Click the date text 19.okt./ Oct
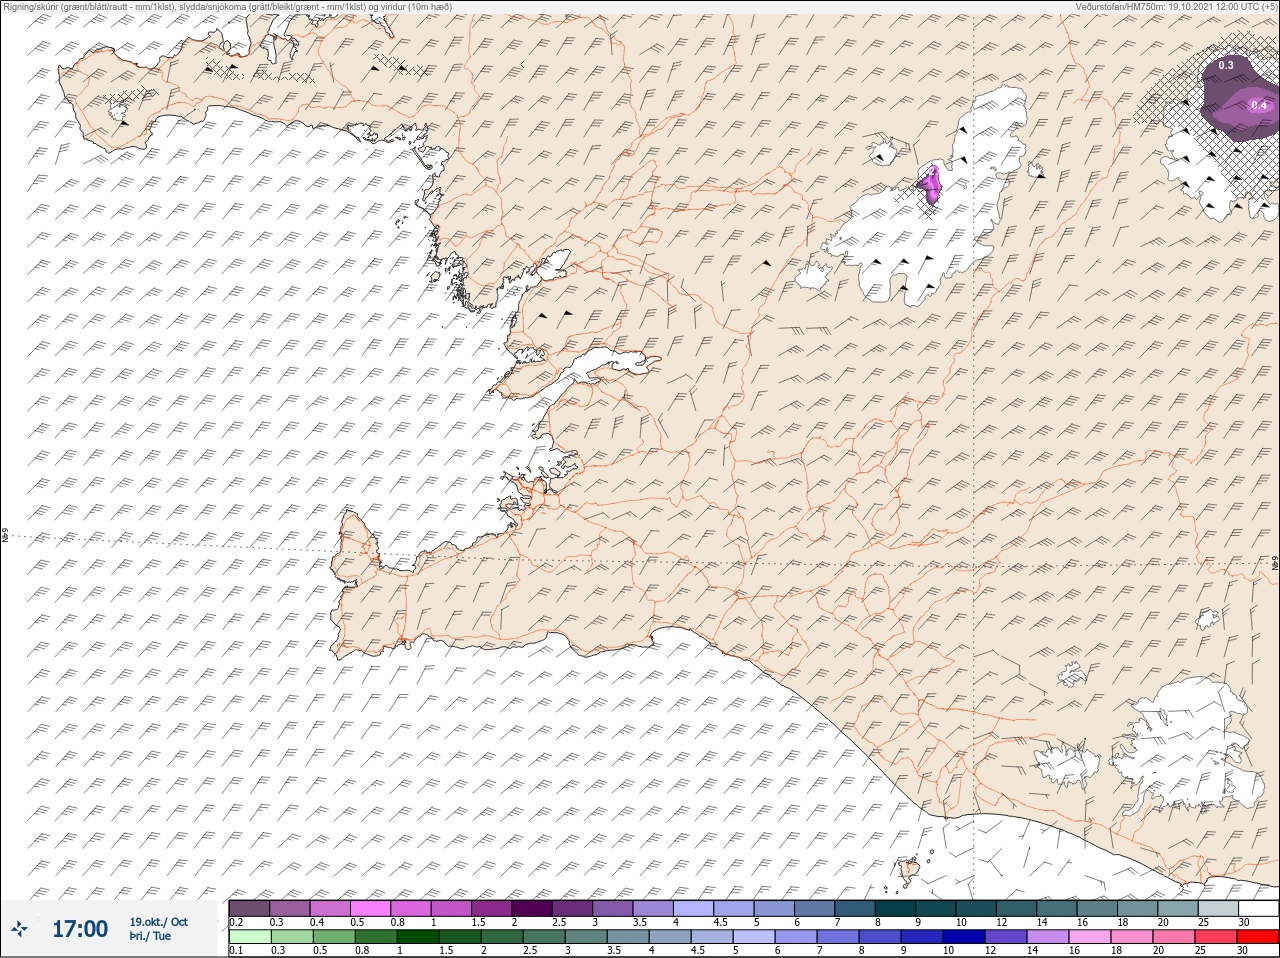Screen dimensions: 1280x958 tap(158, 922)
